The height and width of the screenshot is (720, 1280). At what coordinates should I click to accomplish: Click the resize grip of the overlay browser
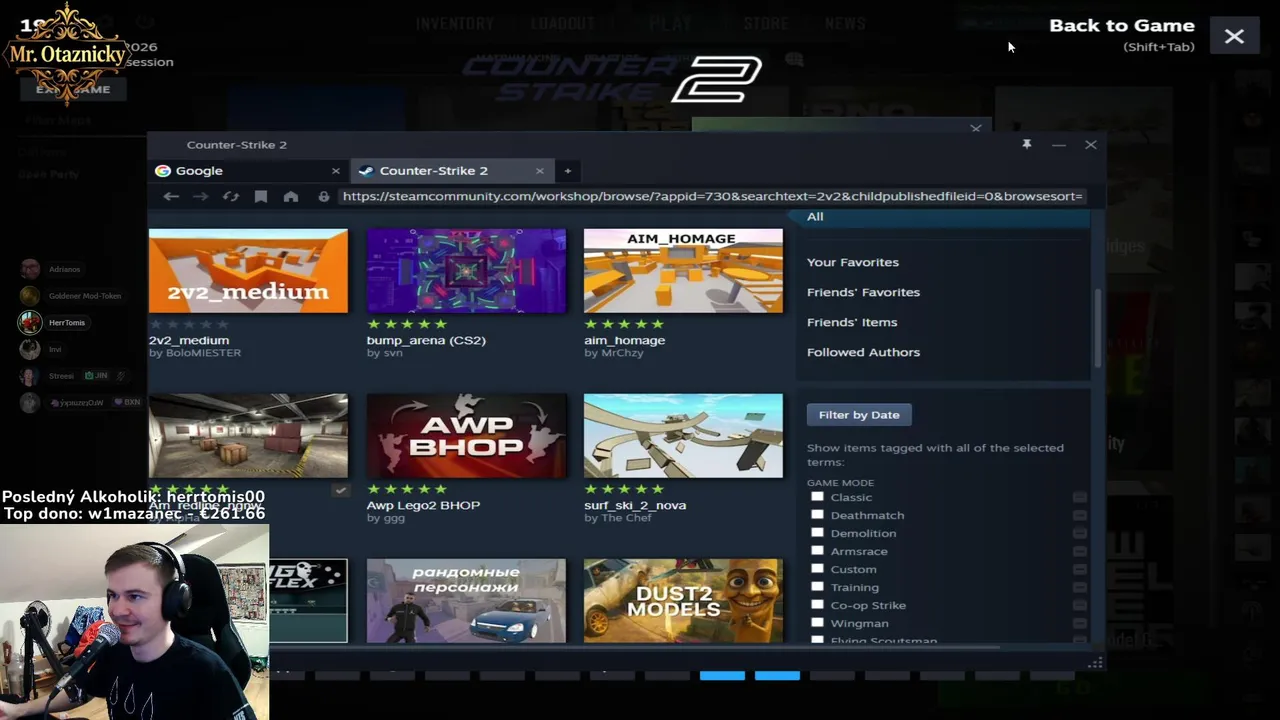1096,663
